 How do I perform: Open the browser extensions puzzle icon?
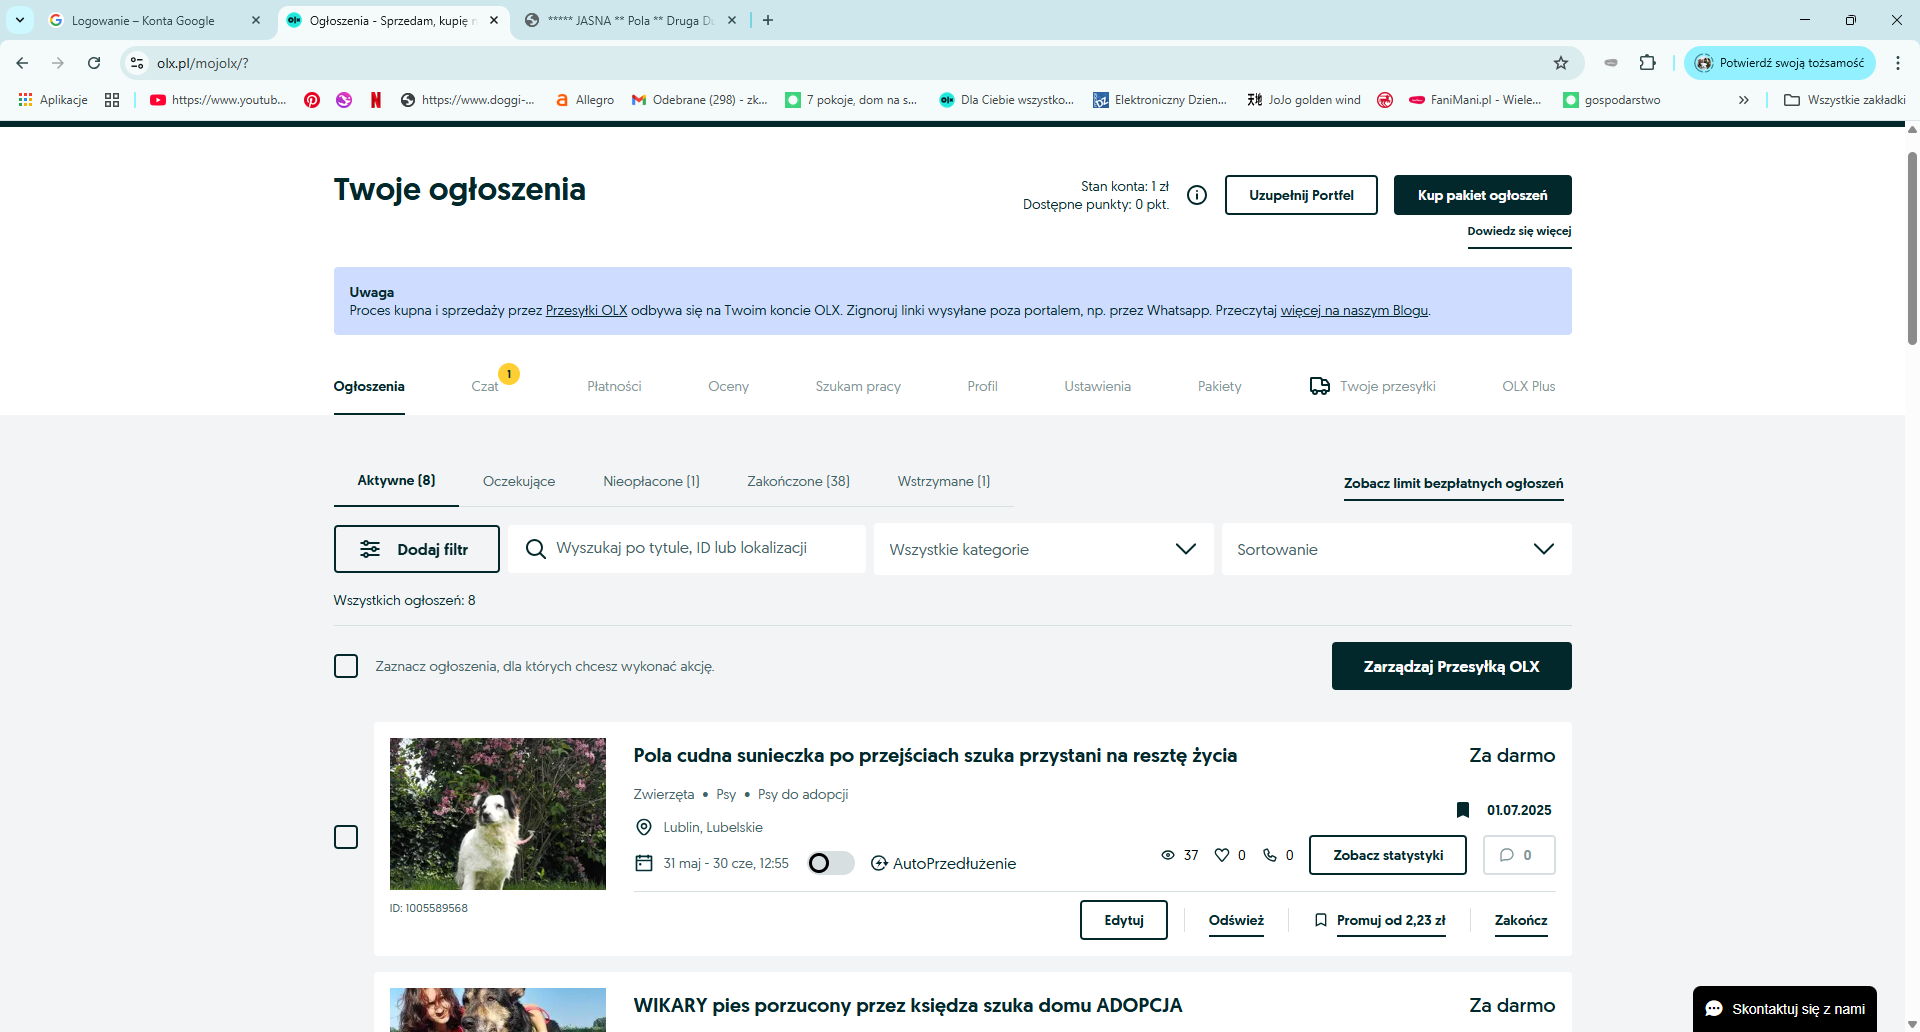tap(1648, 63)
